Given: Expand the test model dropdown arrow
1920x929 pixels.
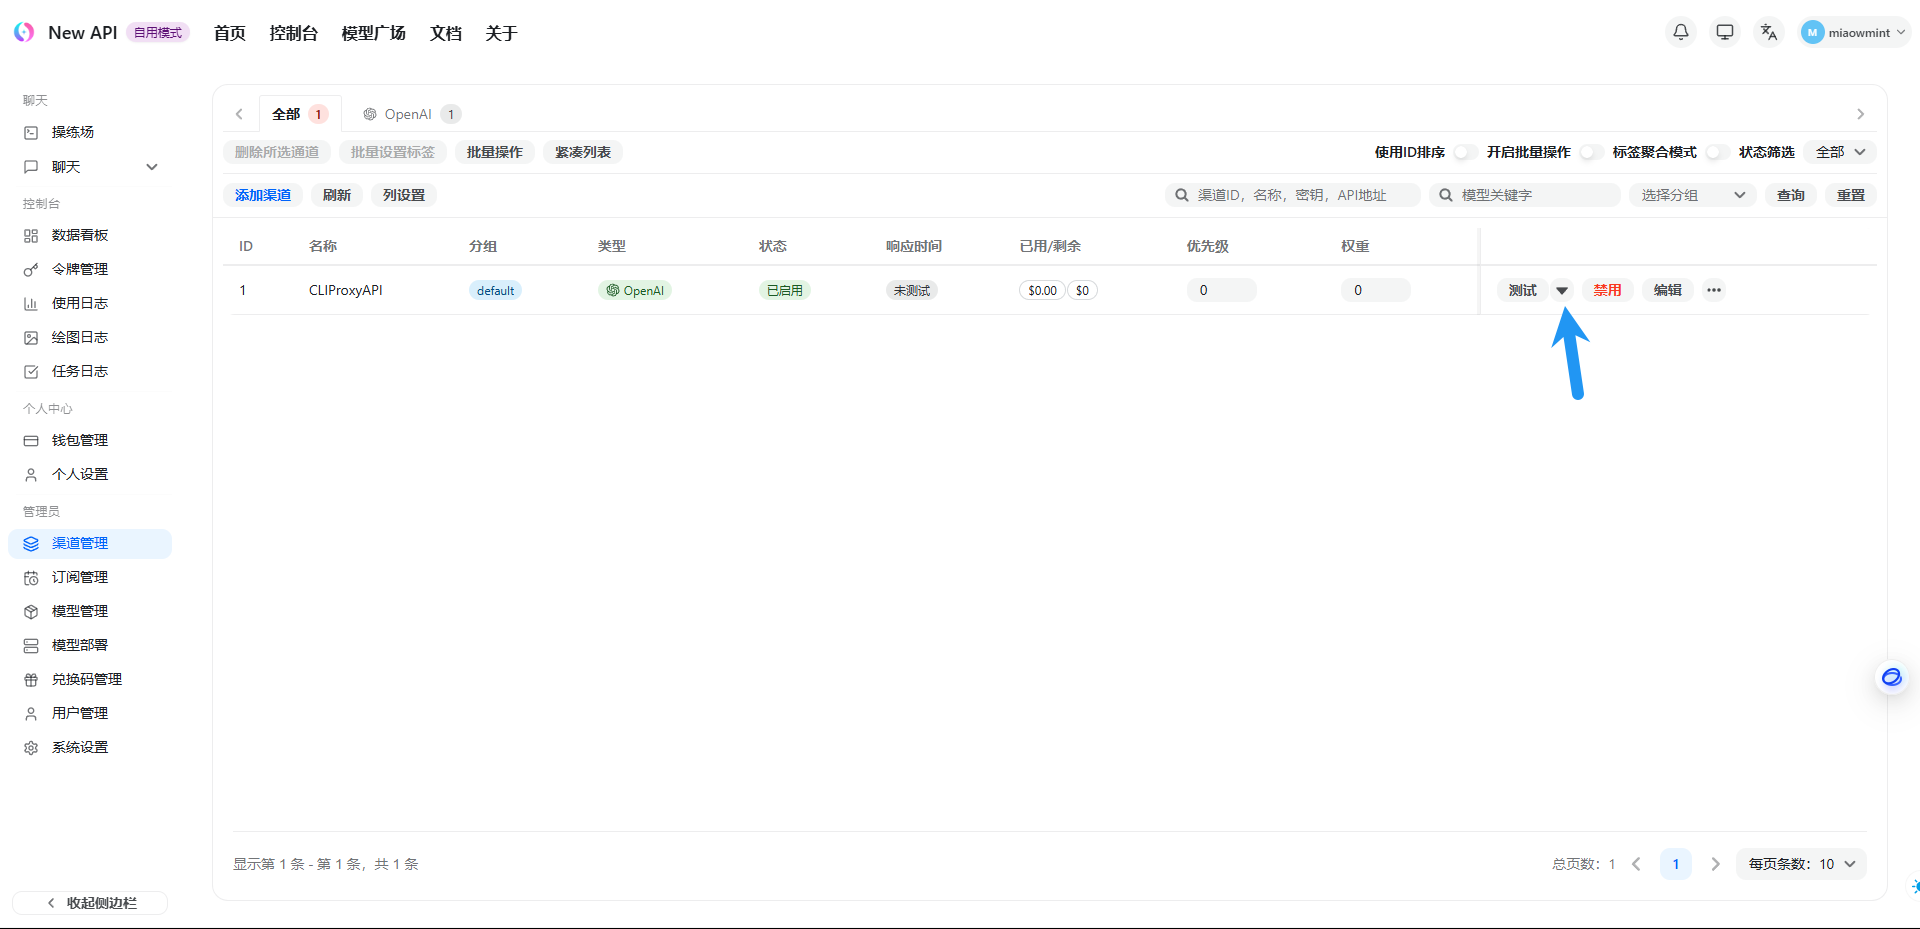Looking at the screenshot, I should point(1562,290).
